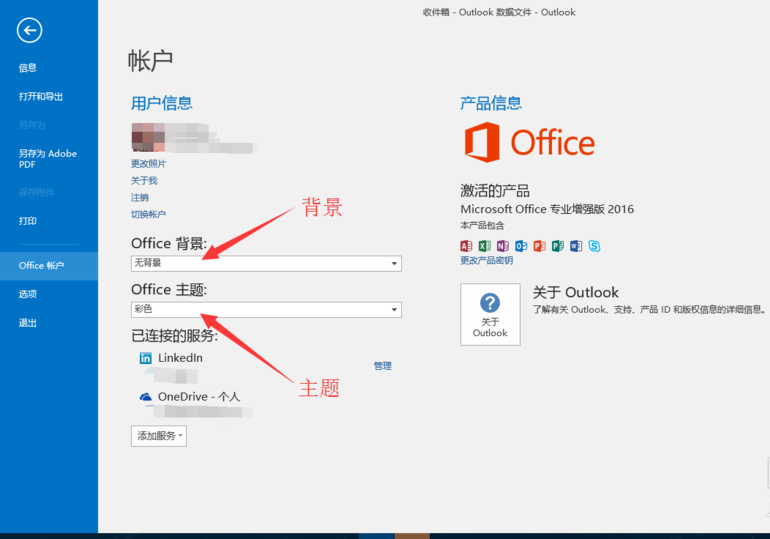Image resolution: width=770 pixels, height=539 pixels.
Task: Click the Excel product icon
Action: pos(484,246)
